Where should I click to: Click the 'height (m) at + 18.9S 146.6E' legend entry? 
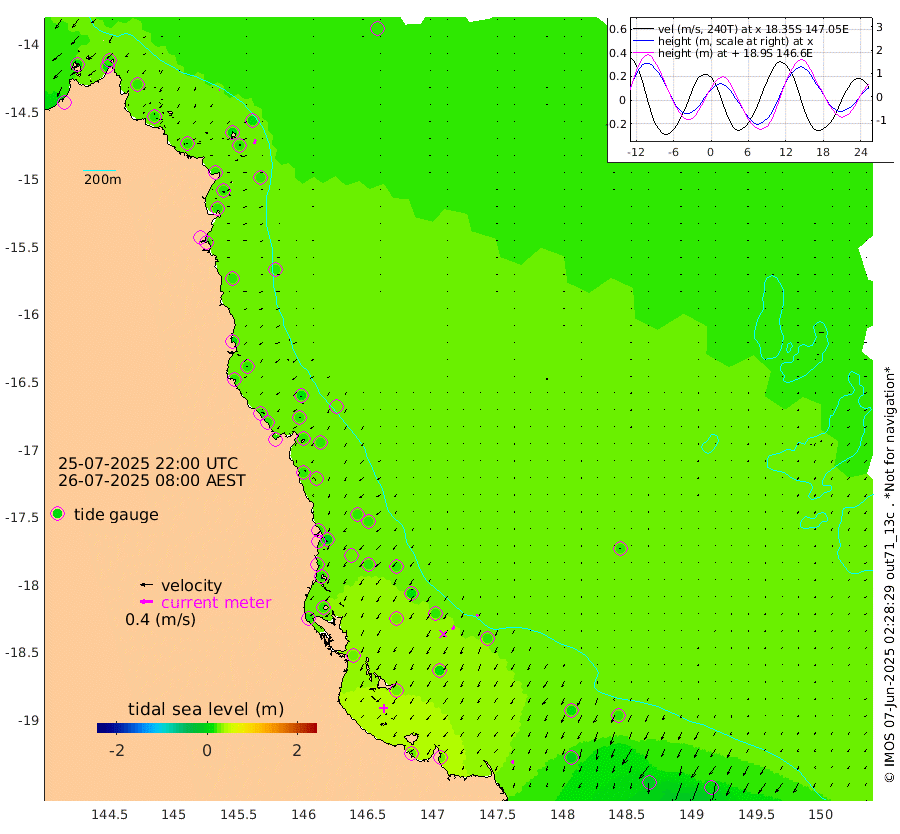click(735, 53)
